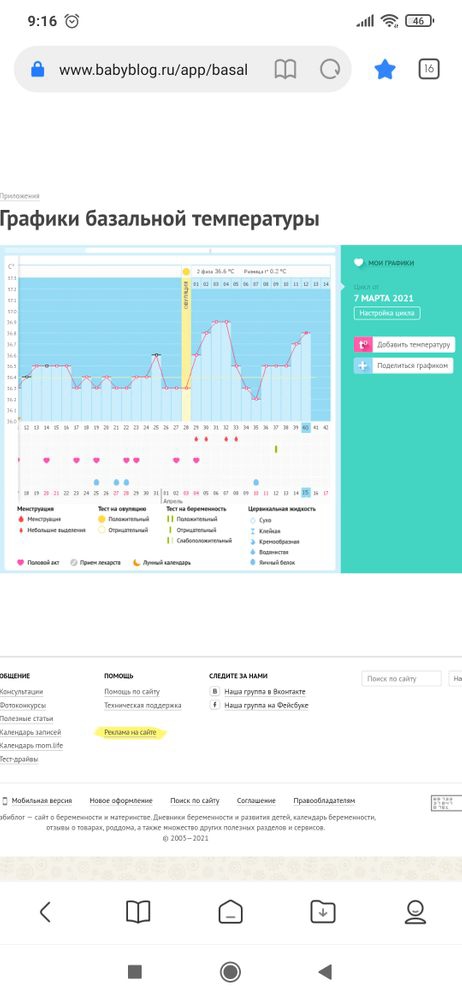Open downloads icon in bottom bar
Viewport: 462px width, 1000px height.
point(323,912)
